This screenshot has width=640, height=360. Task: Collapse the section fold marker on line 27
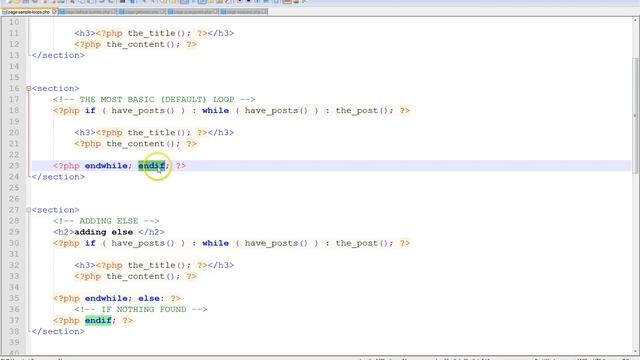click(28, 210)
